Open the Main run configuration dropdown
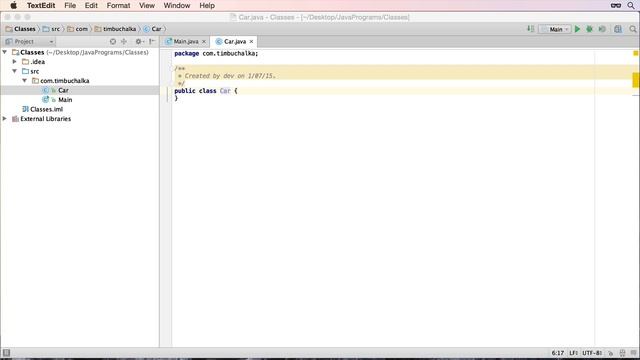The height and width of the screenshot is (360, 640). pos(554,29)
